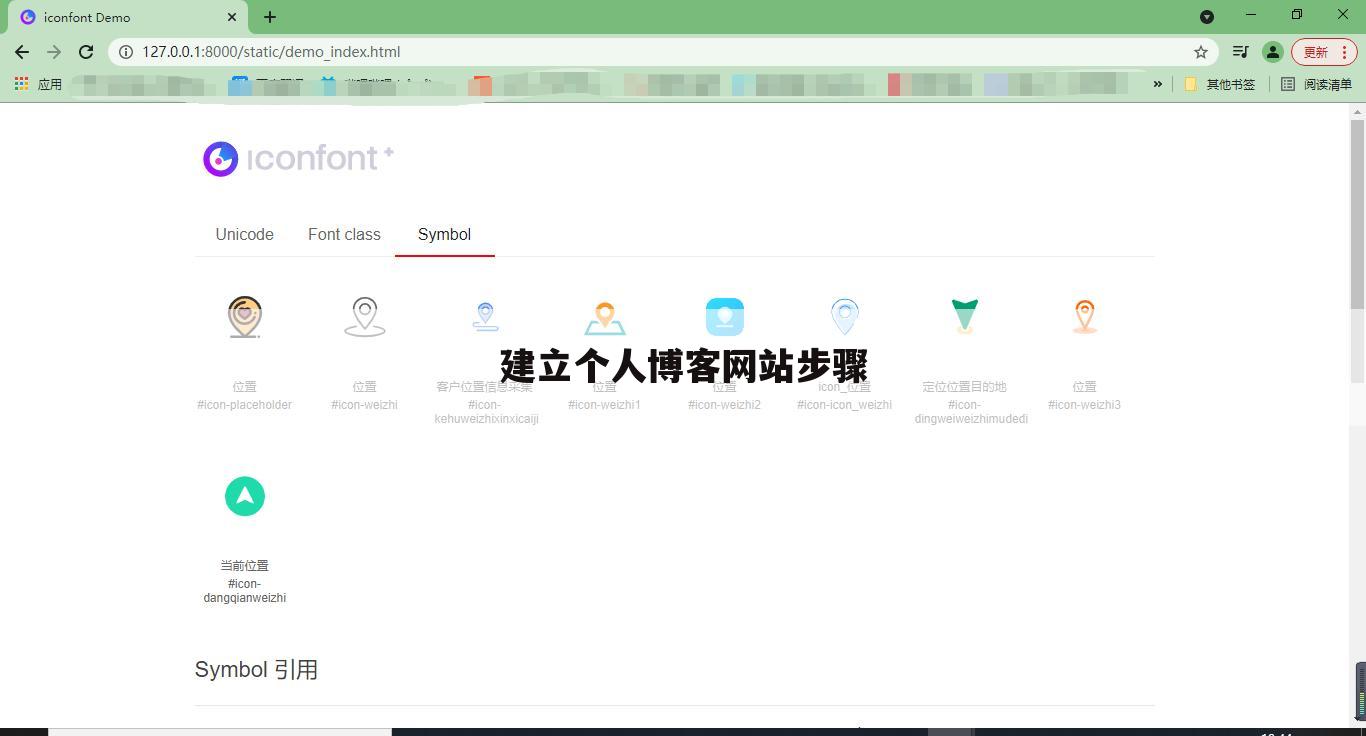The image size is (1366, 736).
Task: Open the Chrome profile avatar
Action: [1272, 52]
